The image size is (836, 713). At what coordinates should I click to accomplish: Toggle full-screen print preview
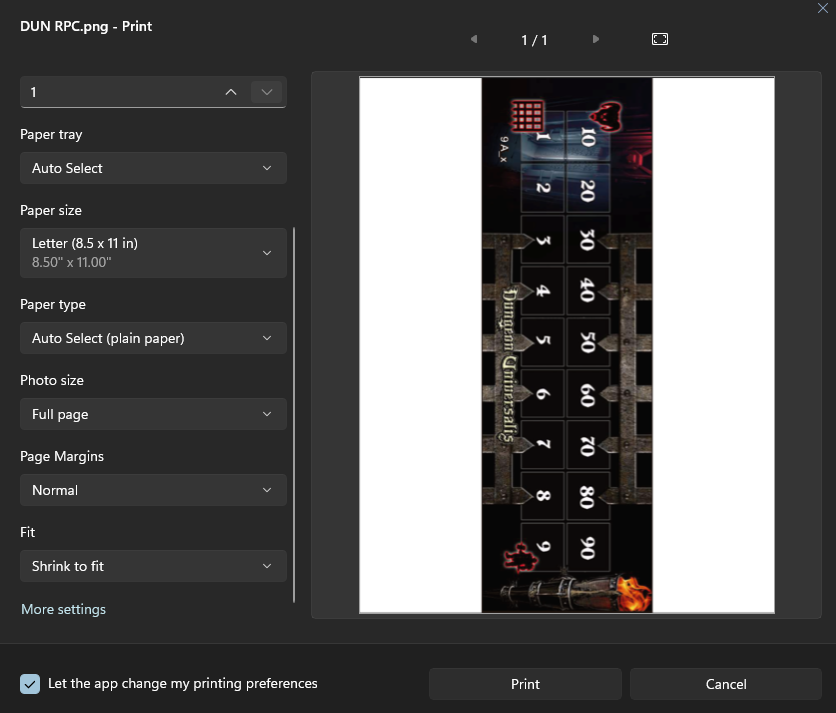(660, 39)
